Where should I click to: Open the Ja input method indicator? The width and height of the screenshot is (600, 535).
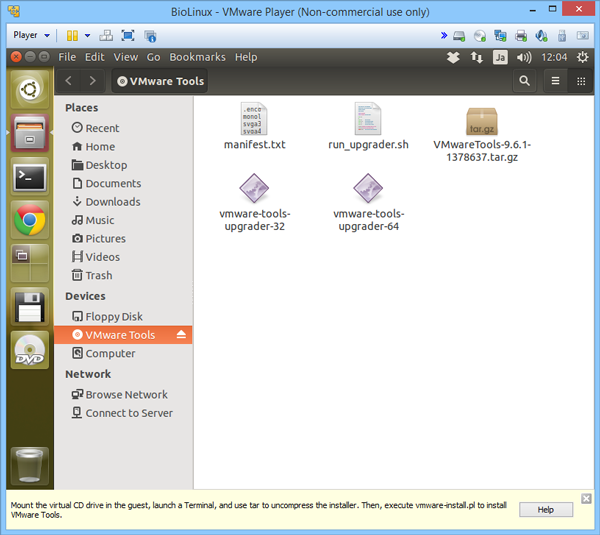500,57
